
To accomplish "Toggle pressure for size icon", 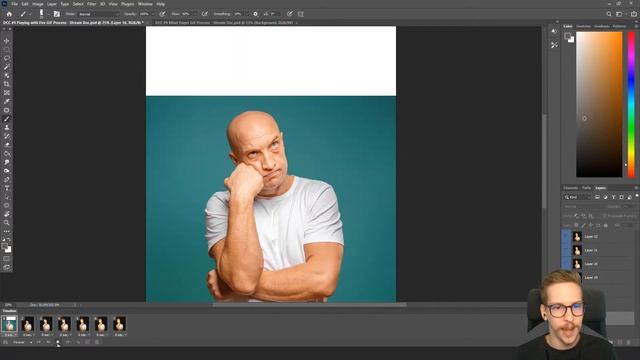I will [x=290, y=14].
